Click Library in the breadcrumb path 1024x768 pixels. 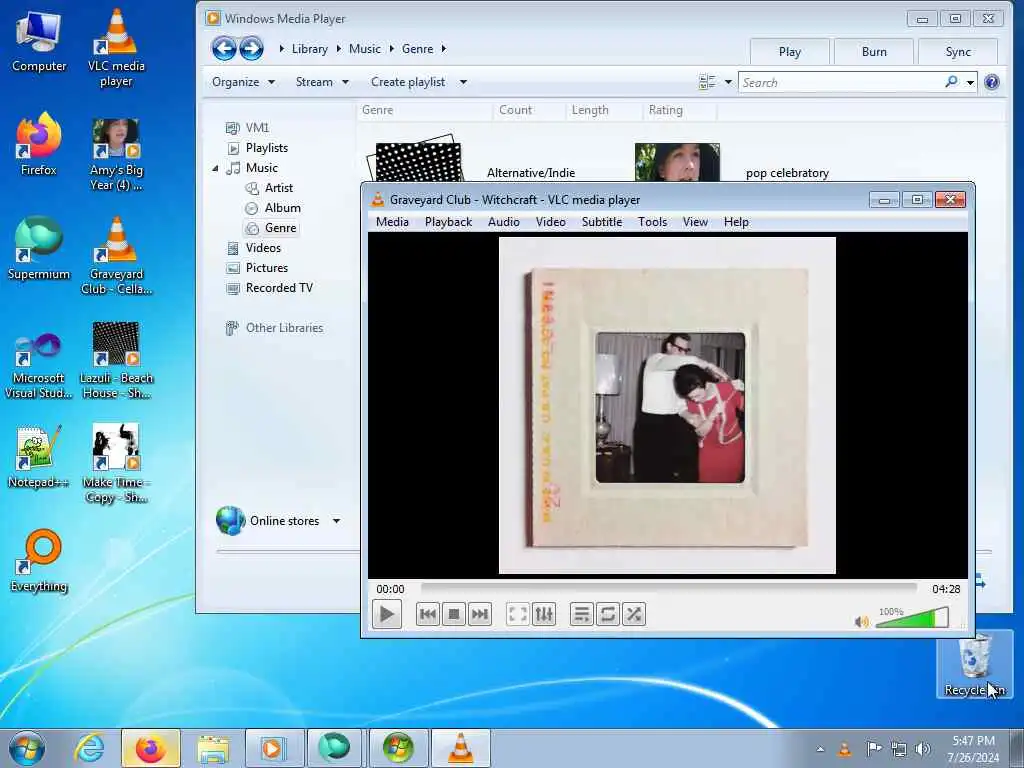(x=310, y=49)
